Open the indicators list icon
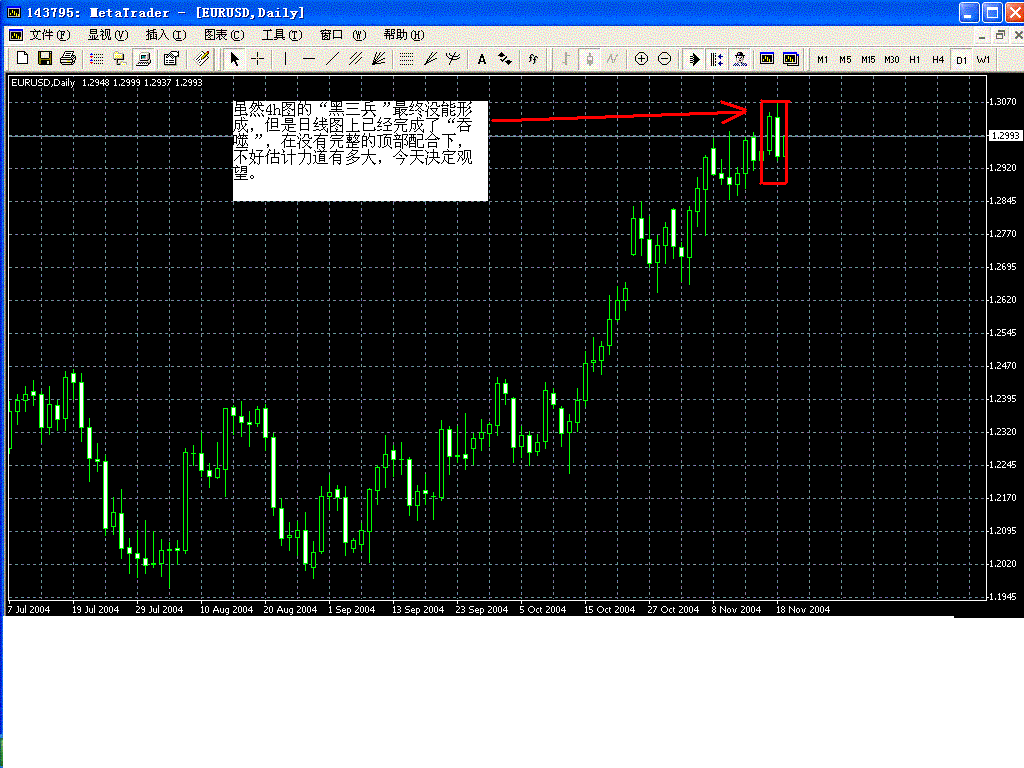This screenshot has width=1024, height=768. tap(534, 59)
